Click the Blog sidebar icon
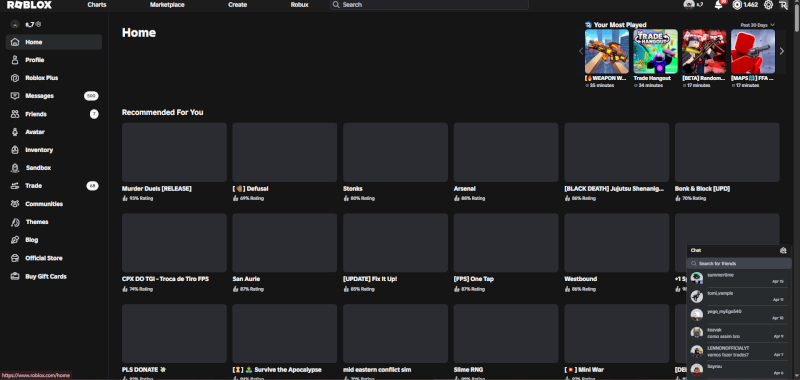Image resolution: width=800 pixels, height=380 pixels. pyautogui.click(x=15, y=240)
